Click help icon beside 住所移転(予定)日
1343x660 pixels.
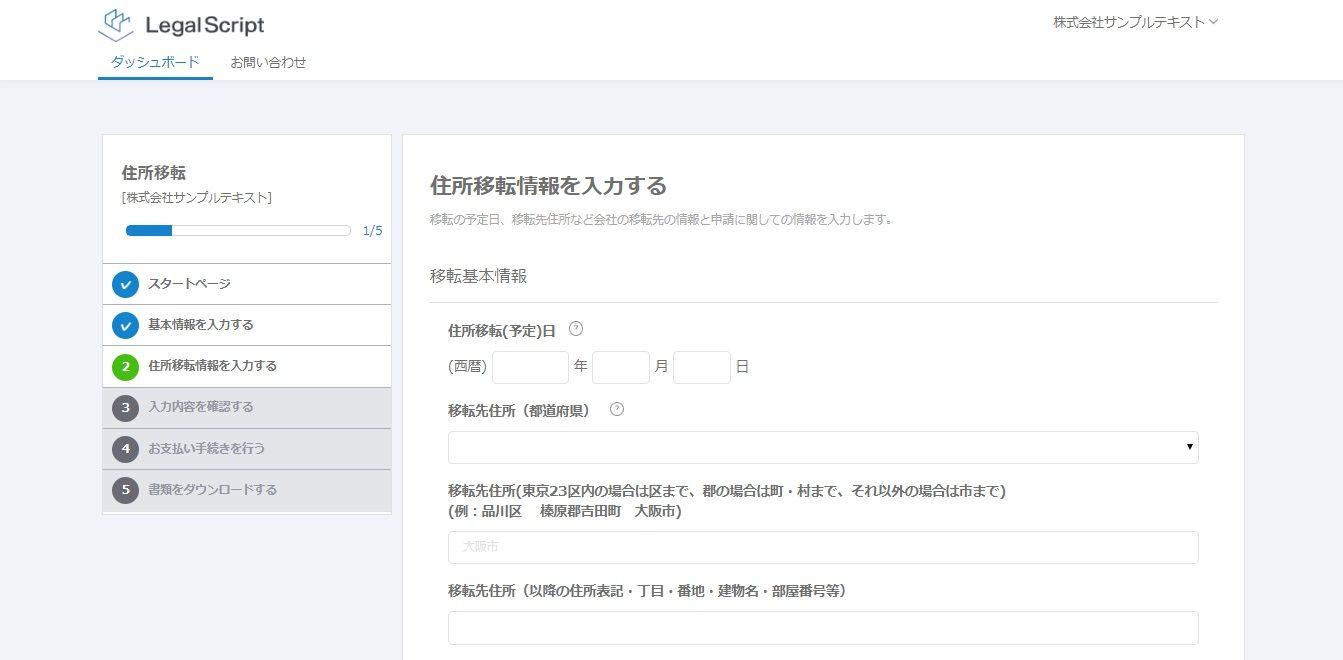coord(575,329)
